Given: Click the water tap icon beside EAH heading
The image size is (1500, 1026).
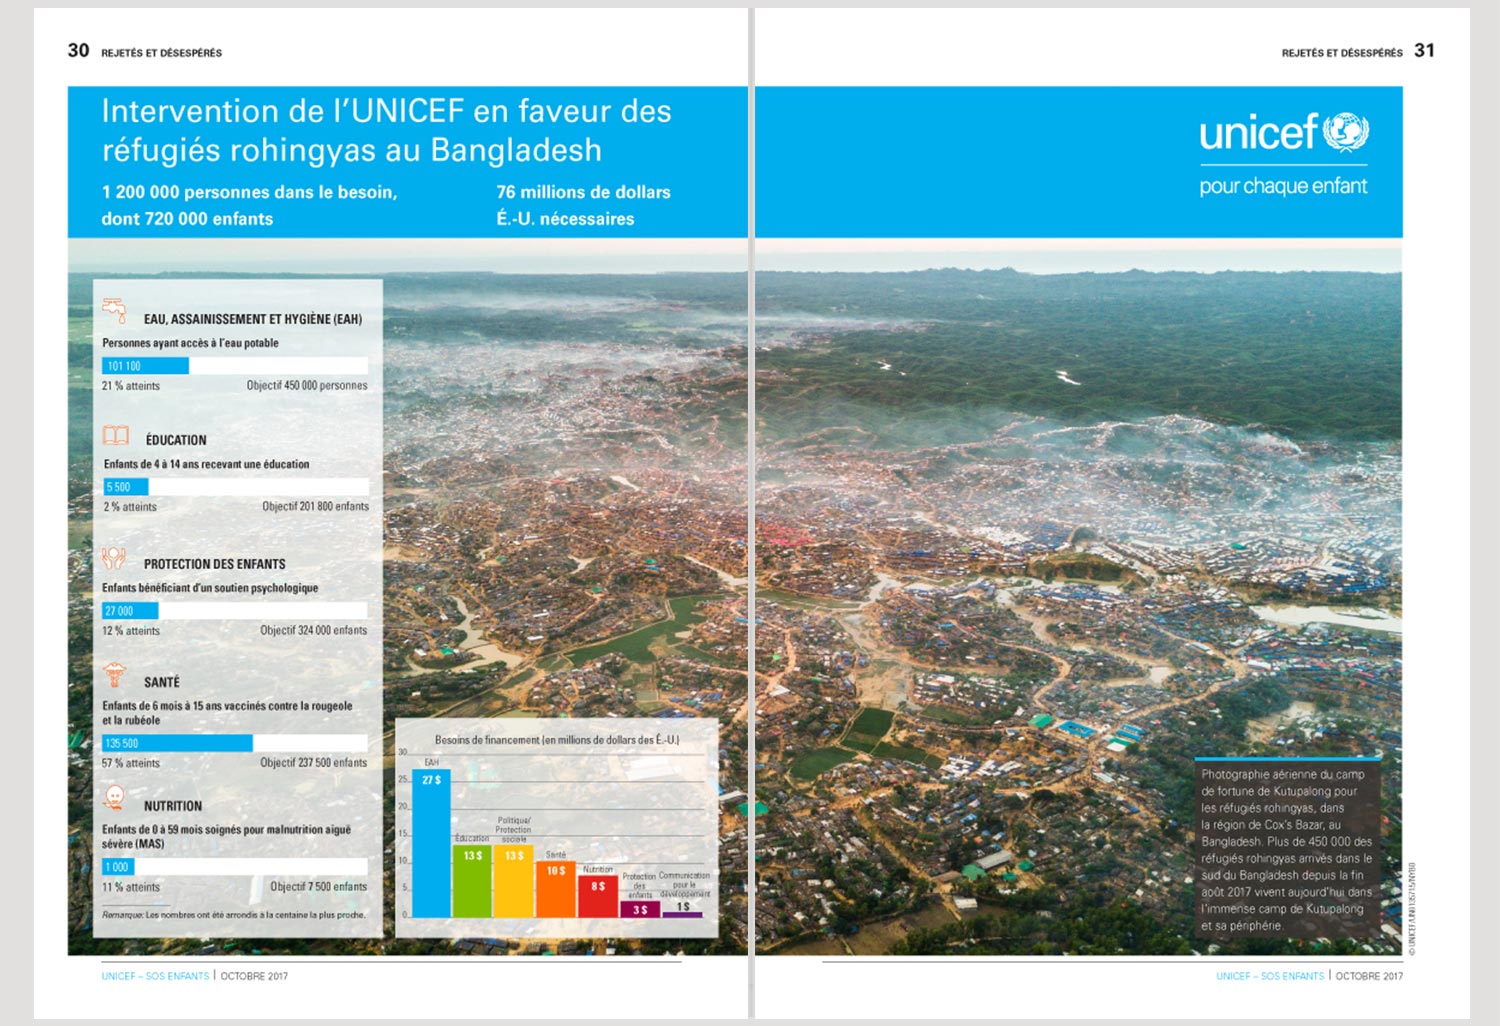Looking at the screenshot, I should 115,311.
